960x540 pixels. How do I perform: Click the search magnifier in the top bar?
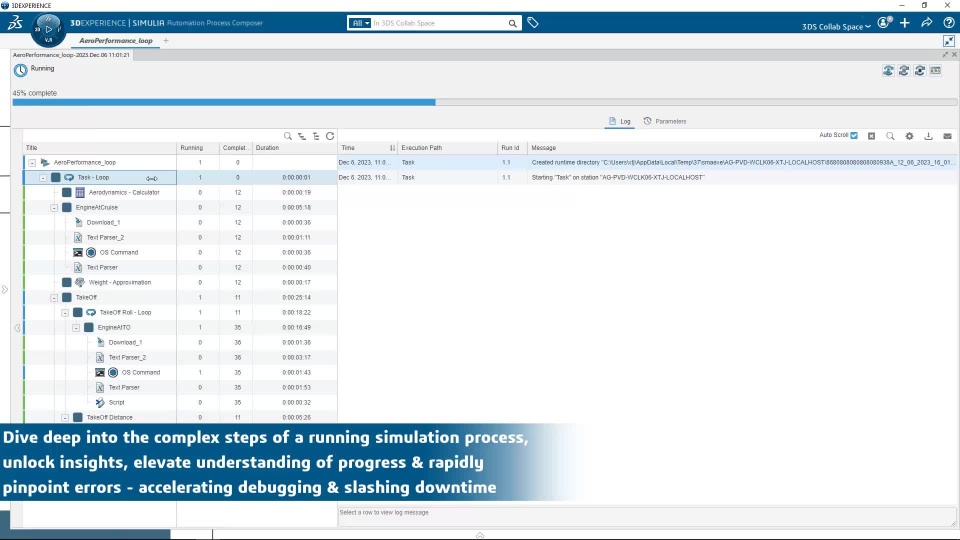[512, 23]
